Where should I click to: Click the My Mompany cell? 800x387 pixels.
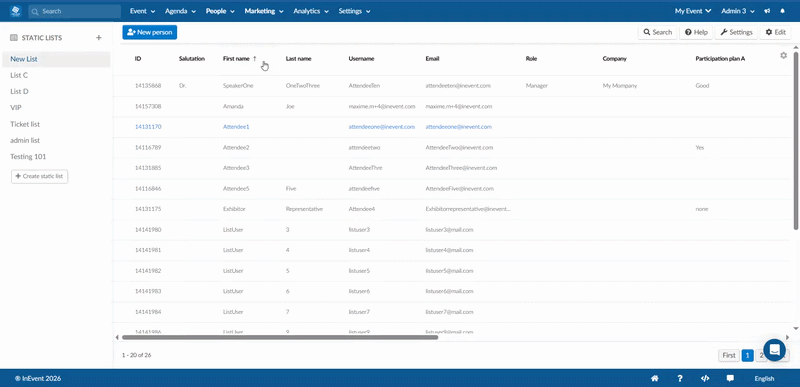[x=620, y=86]
